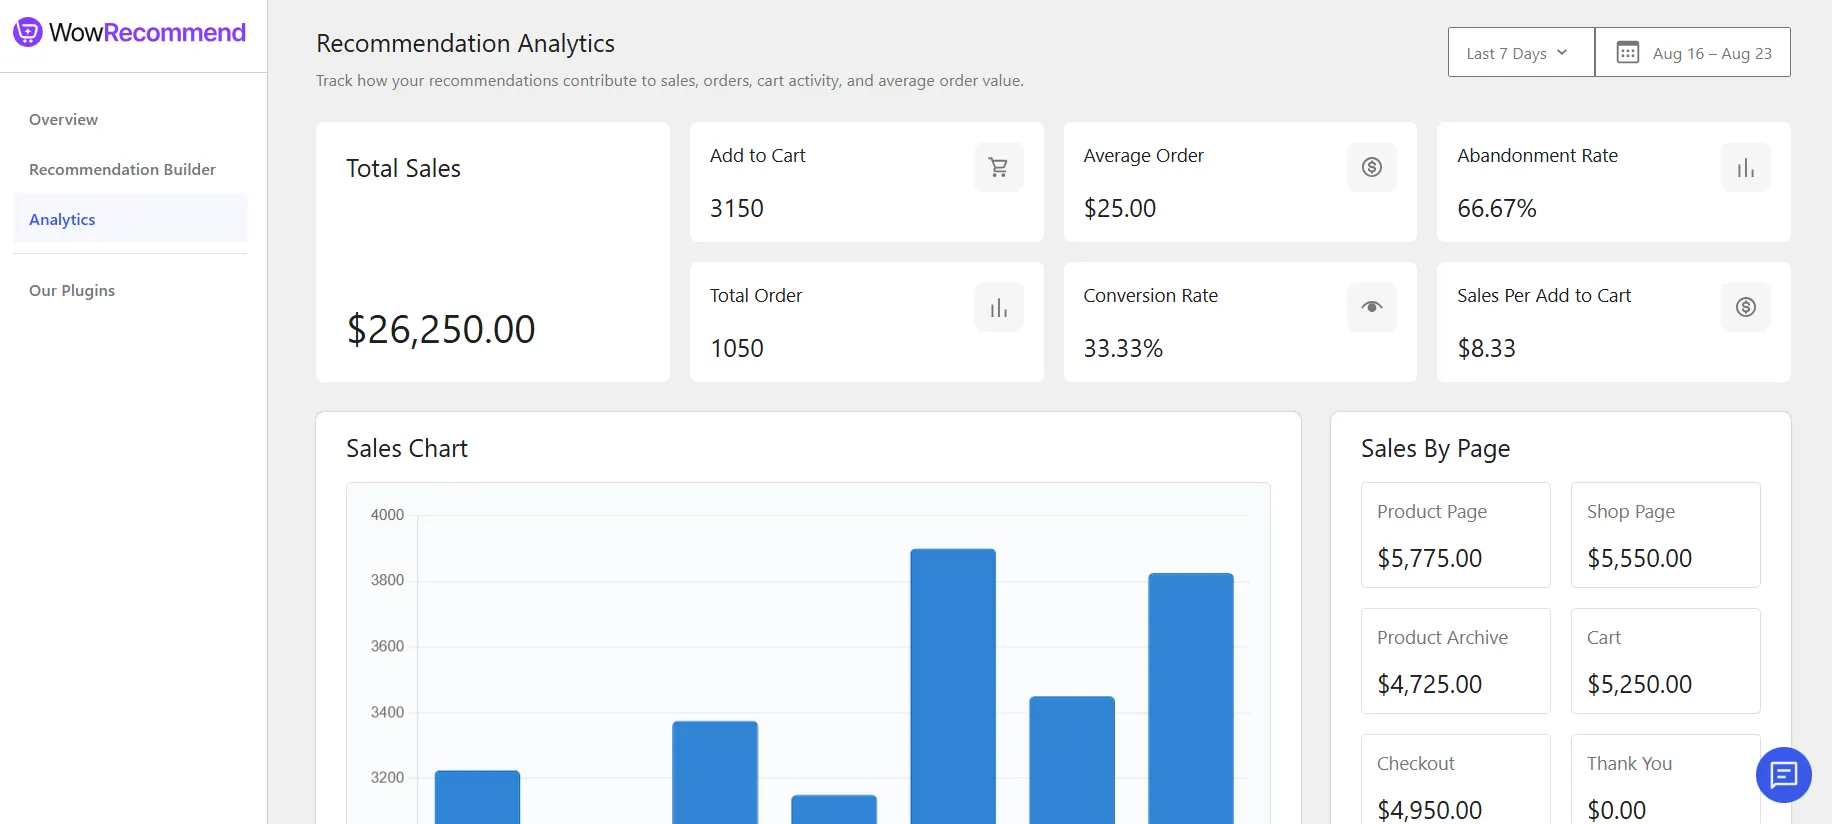This screenshot has height=824, width=1832.
Task: Select the Thank You sales card
Action: pyautogui.click(x=1666, y=779)
